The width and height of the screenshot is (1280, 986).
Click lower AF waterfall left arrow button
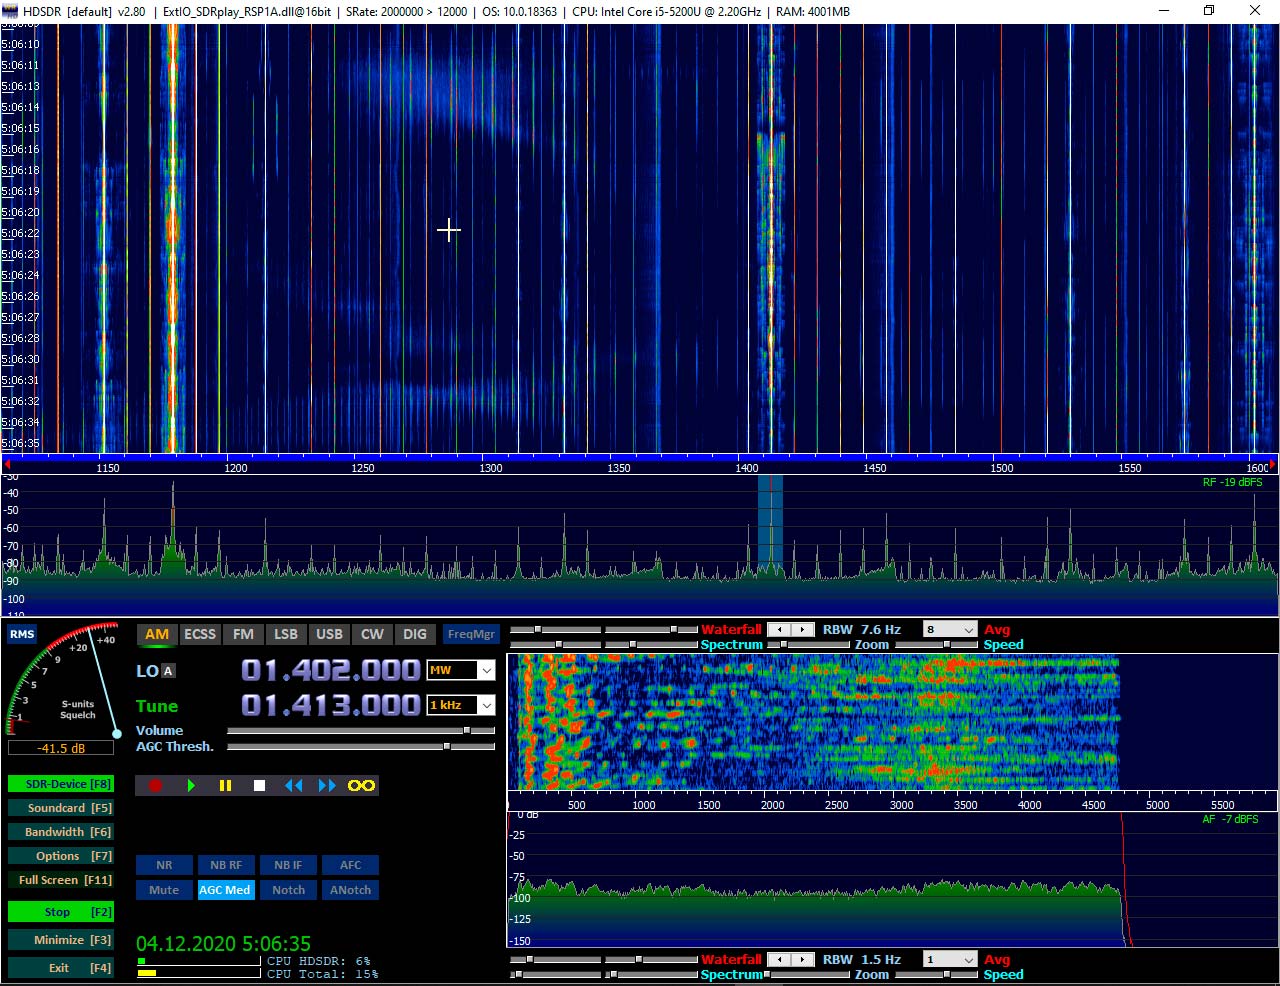coord(779,960)
